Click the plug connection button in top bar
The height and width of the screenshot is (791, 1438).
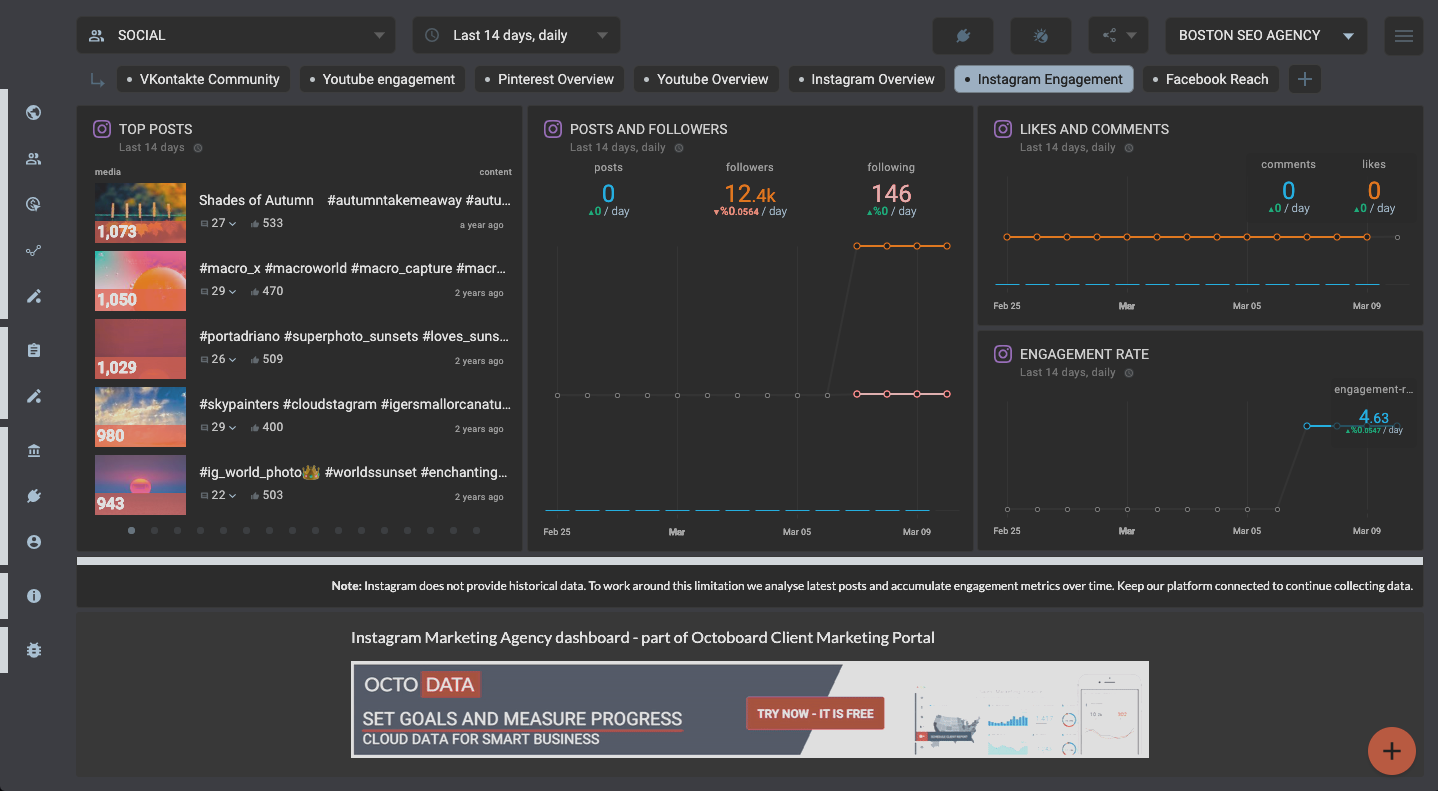point(963,35)
